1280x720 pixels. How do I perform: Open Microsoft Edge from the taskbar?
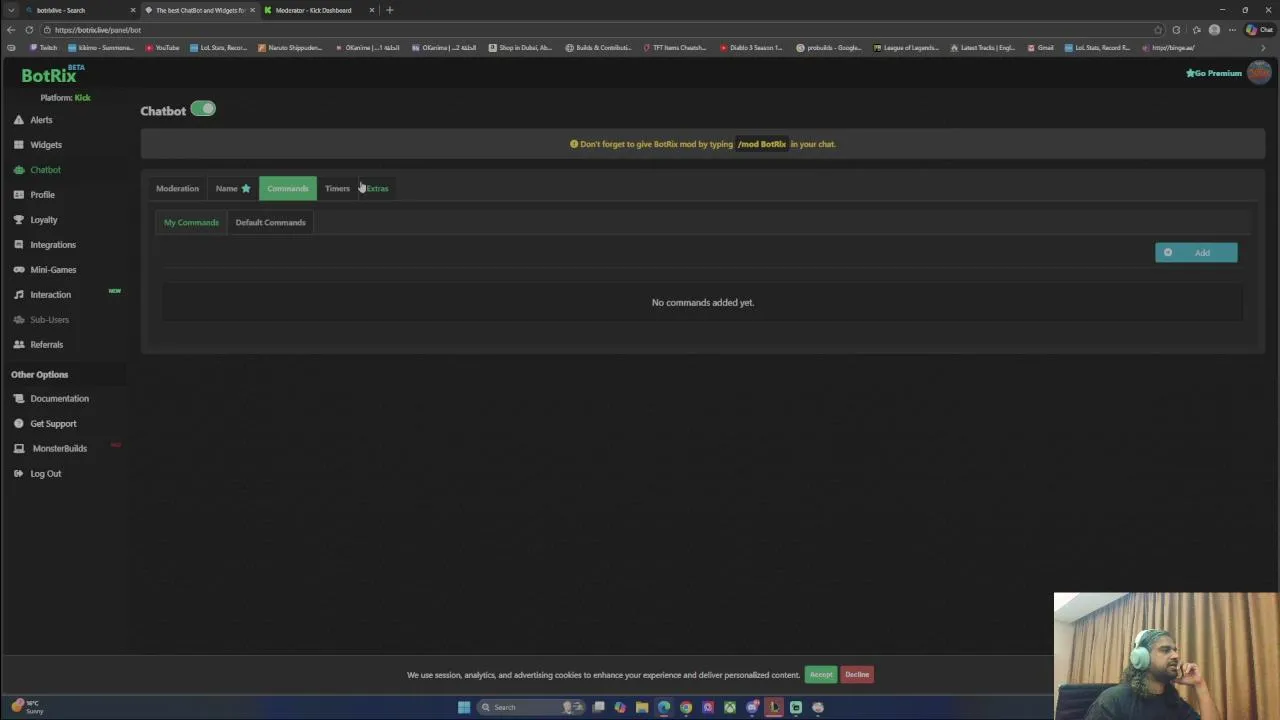pos(664,707)
